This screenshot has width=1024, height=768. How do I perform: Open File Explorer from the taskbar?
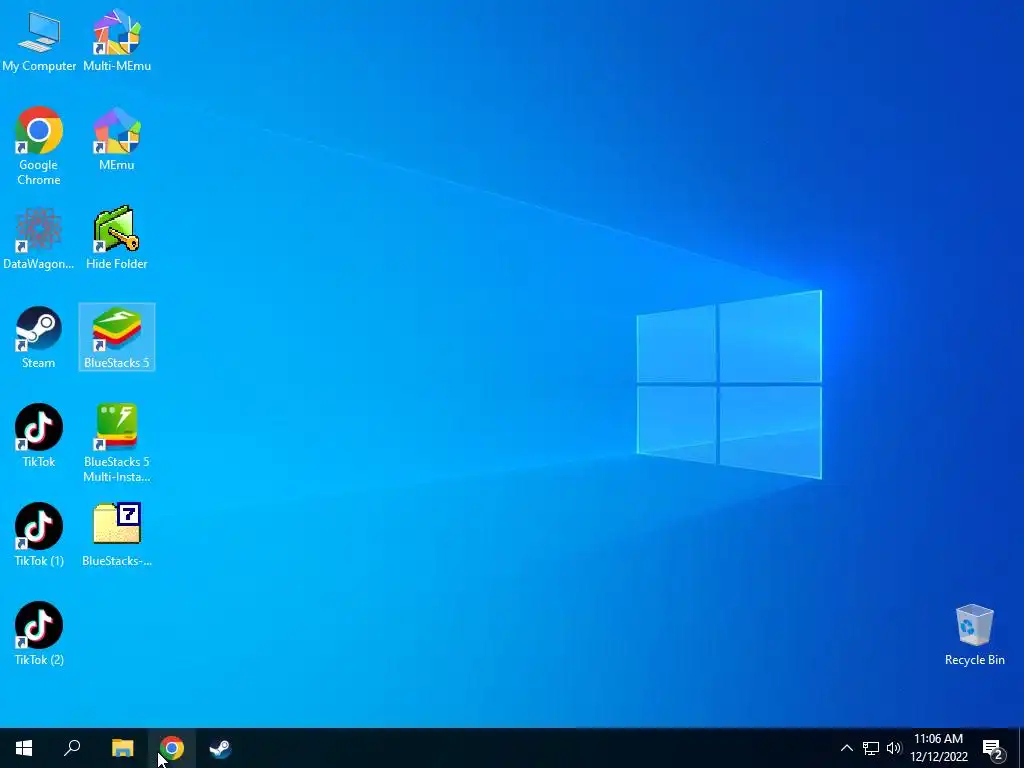point(122,748)
